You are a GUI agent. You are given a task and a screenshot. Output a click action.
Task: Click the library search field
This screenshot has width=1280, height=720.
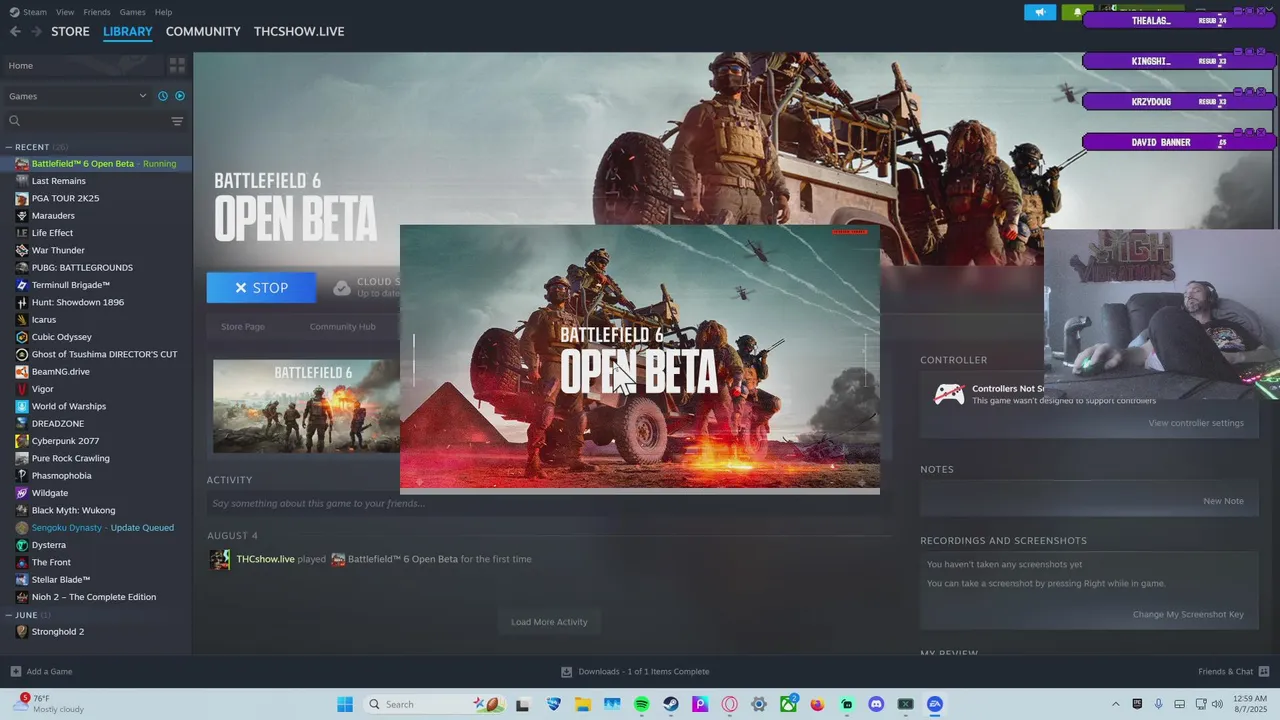(x=85, y=121)
